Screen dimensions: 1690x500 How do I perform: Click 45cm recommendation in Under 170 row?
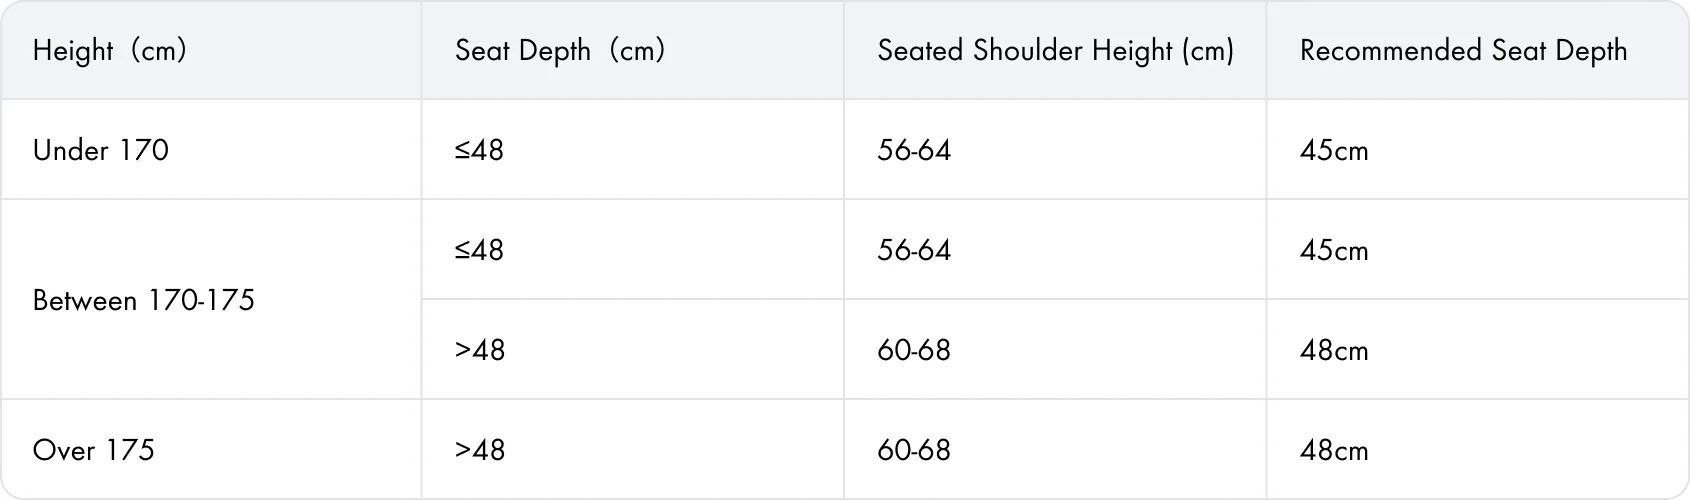[x=1334, y=150]
